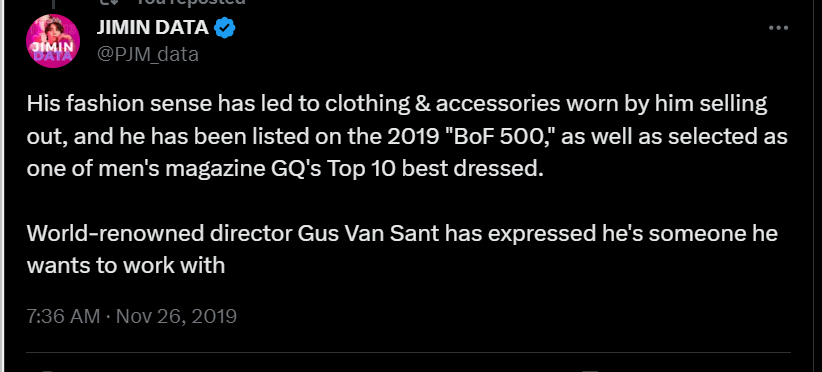Click the name 'Gus Van Sant'
822x372 pixels.
(x=368, y=234)
